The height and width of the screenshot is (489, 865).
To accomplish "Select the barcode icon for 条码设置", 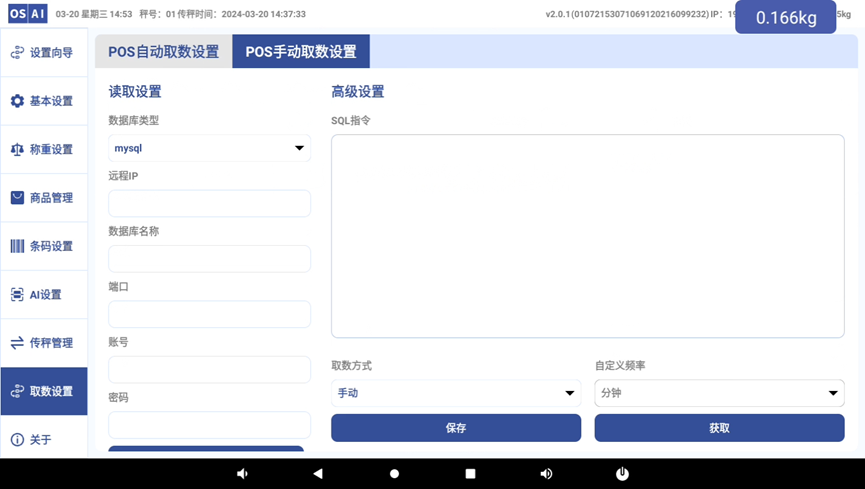I will 17,246.
